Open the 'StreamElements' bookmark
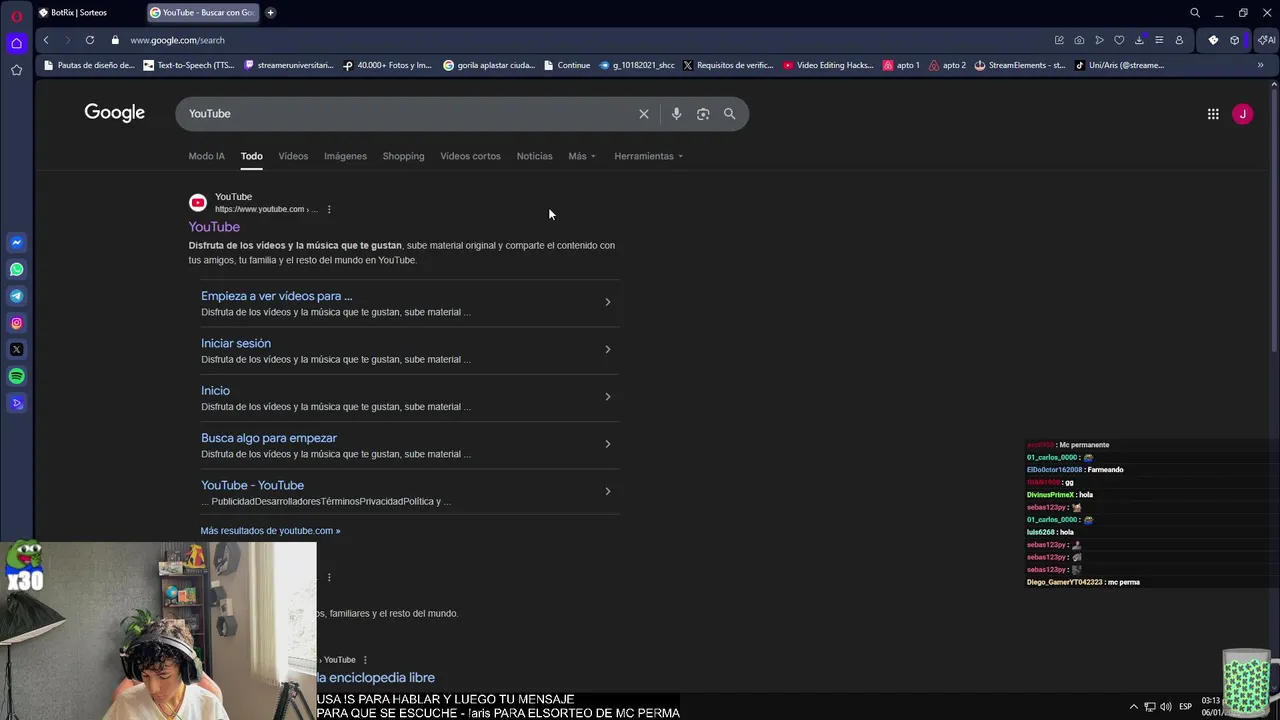This screenshot has width=1280, height=720. pos(1019,65)
